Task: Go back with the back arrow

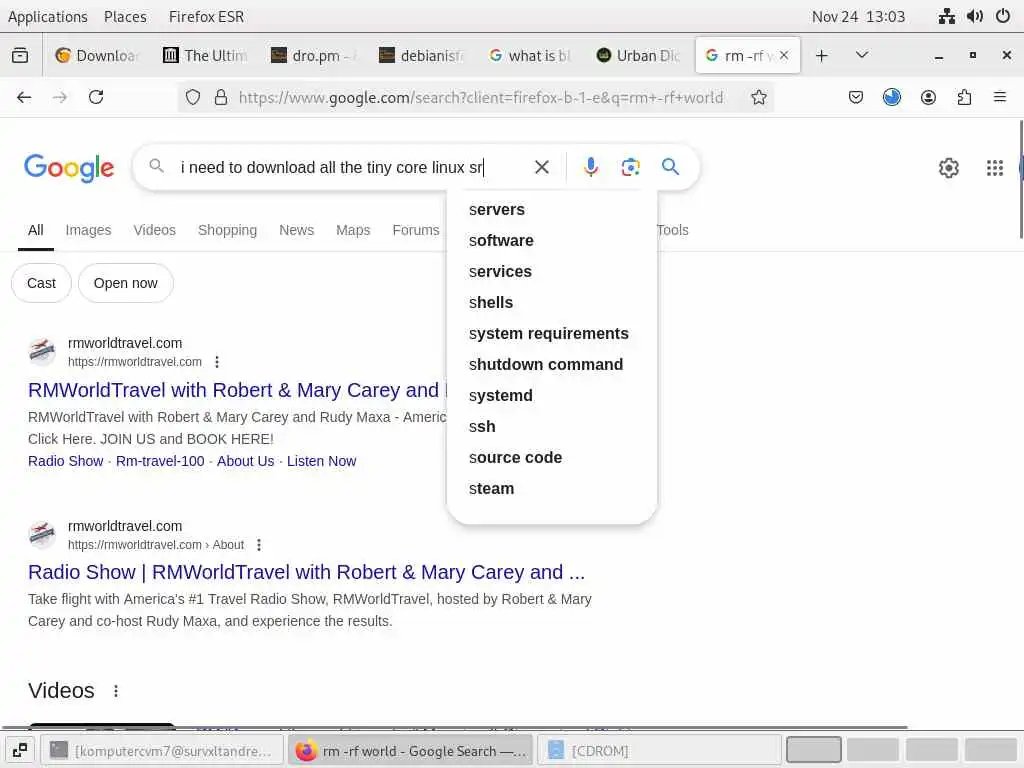Action: [x=24, y=97]
